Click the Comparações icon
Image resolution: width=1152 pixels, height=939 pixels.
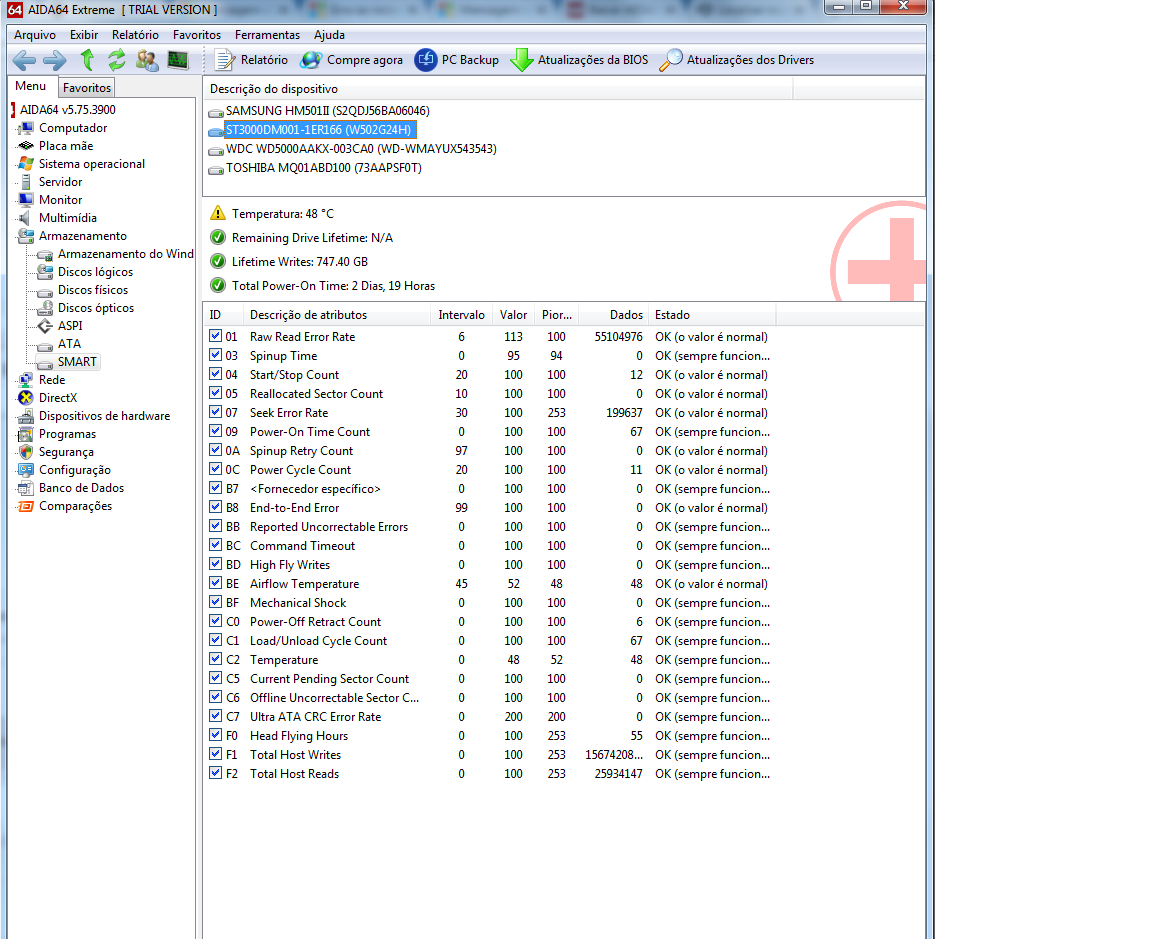26,506
